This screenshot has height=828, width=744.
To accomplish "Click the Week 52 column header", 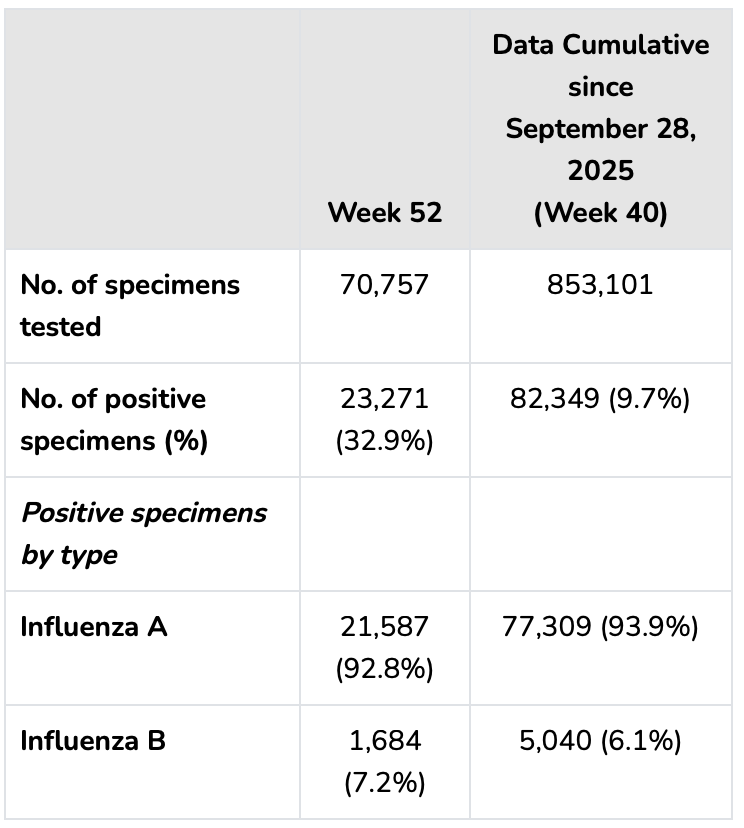I will 385,213.
